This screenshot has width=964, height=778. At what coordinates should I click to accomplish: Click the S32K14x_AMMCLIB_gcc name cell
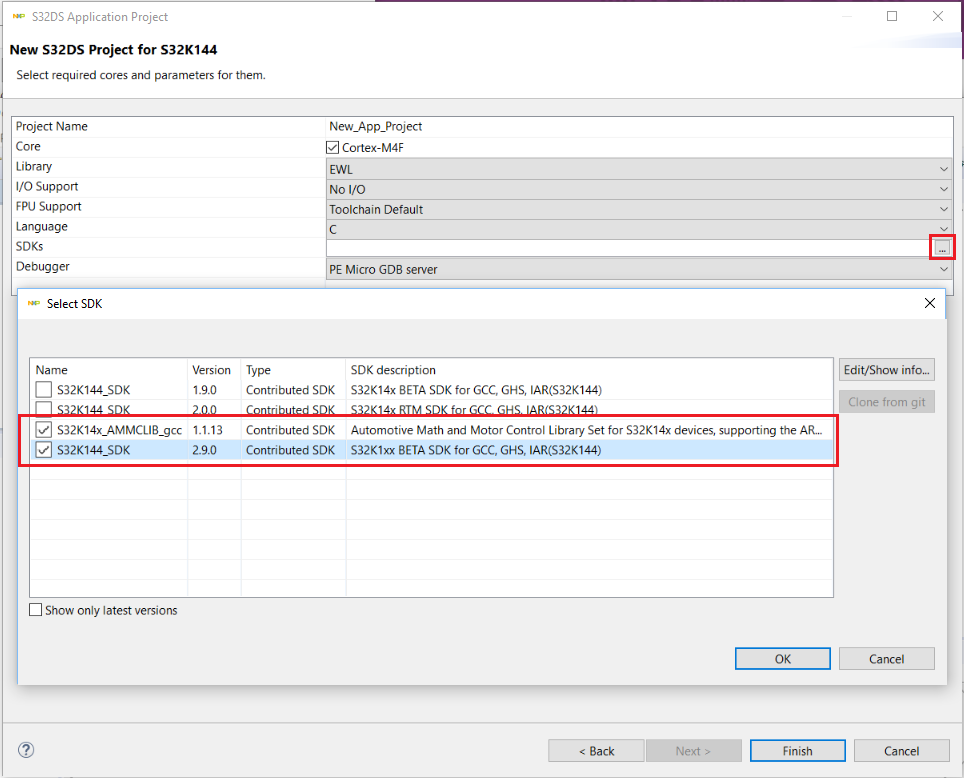coord(119,430)
